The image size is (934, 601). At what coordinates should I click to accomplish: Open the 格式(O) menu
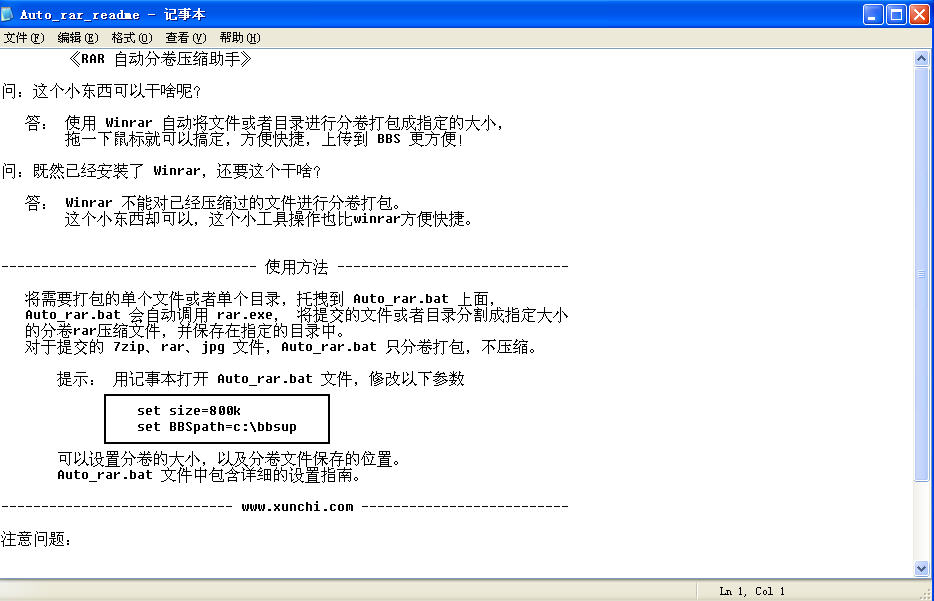tap(131, 38)
